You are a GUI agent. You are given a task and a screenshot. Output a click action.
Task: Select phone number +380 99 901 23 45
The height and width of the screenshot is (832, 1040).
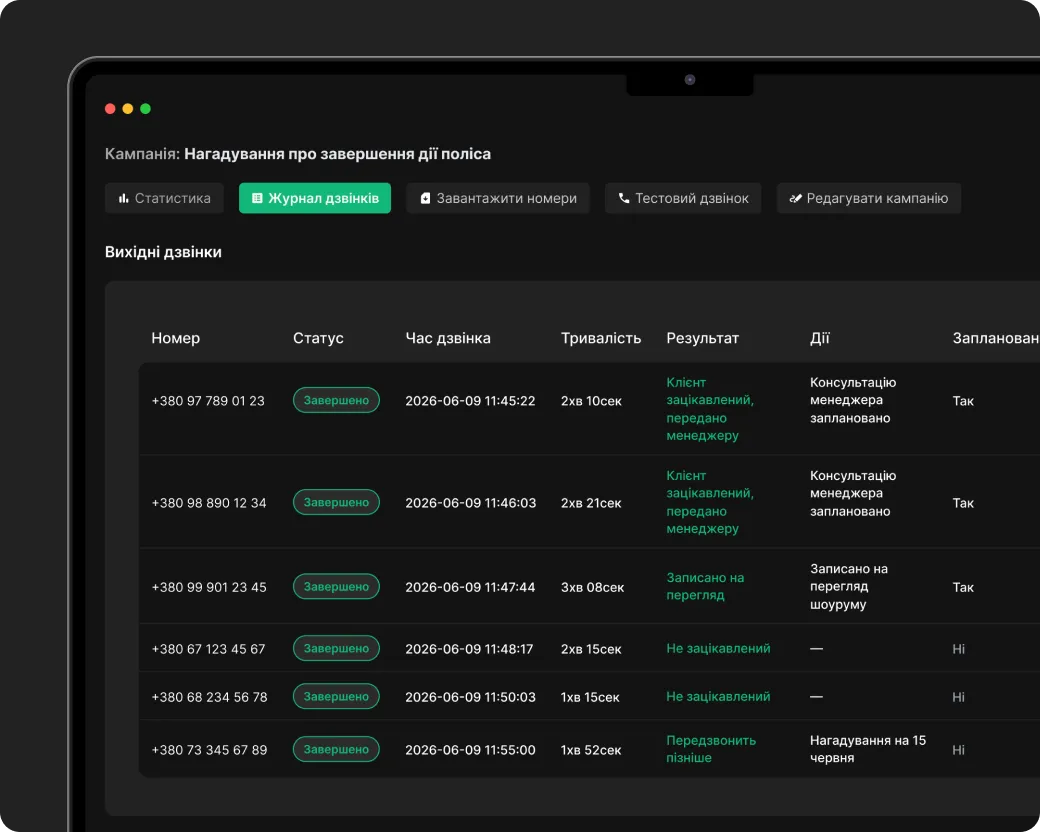[x=209, y=587]
